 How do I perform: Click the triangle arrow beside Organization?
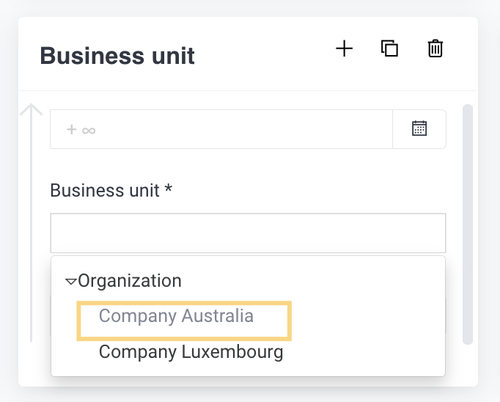(x=71, y=282)
